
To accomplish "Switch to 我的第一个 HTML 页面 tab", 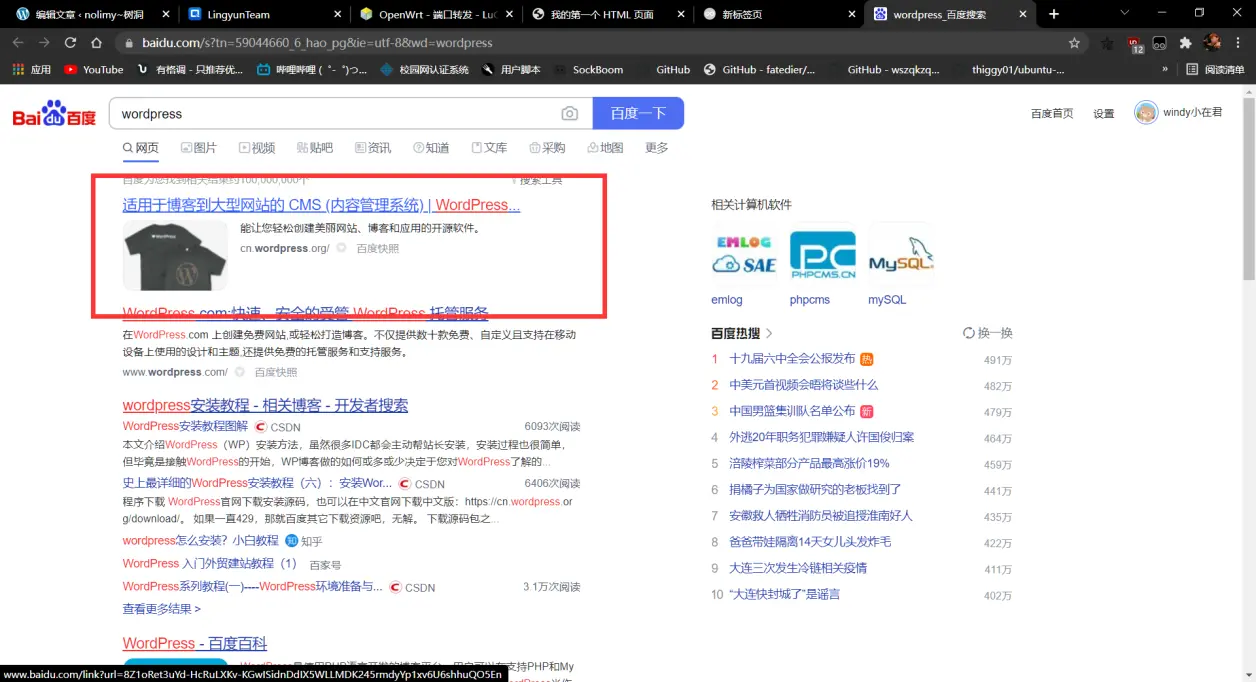I will (x=608, y=14).
